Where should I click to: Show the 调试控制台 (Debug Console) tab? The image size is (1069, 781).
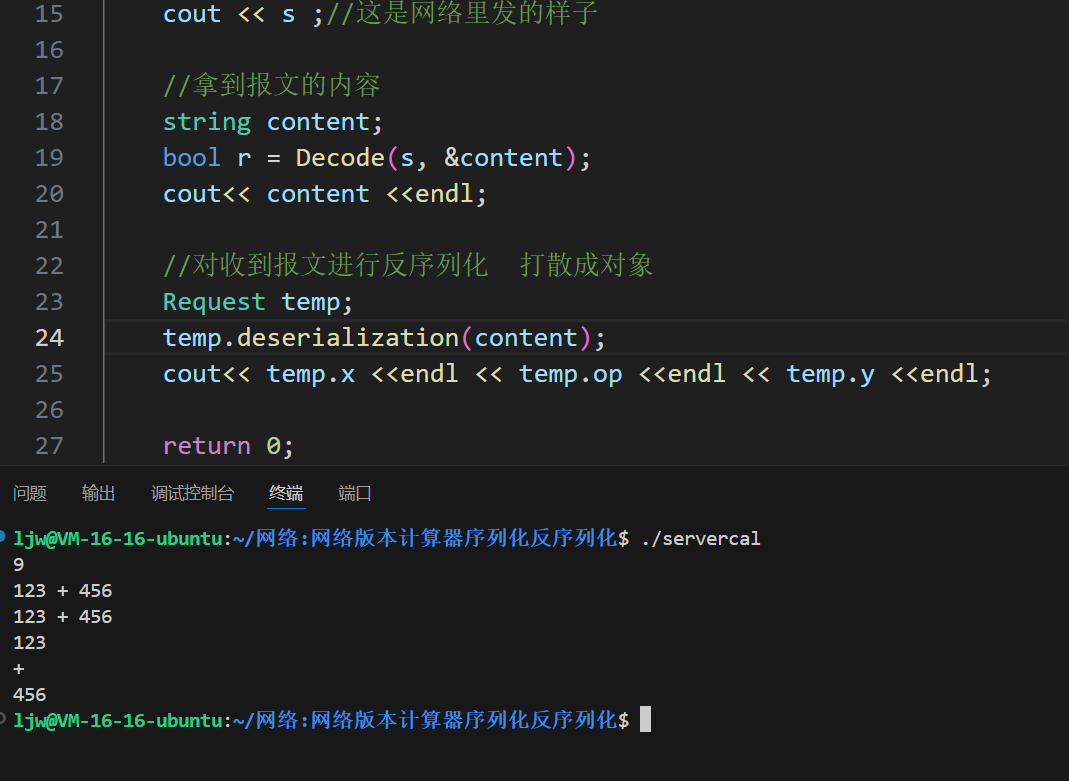[192, 493]
